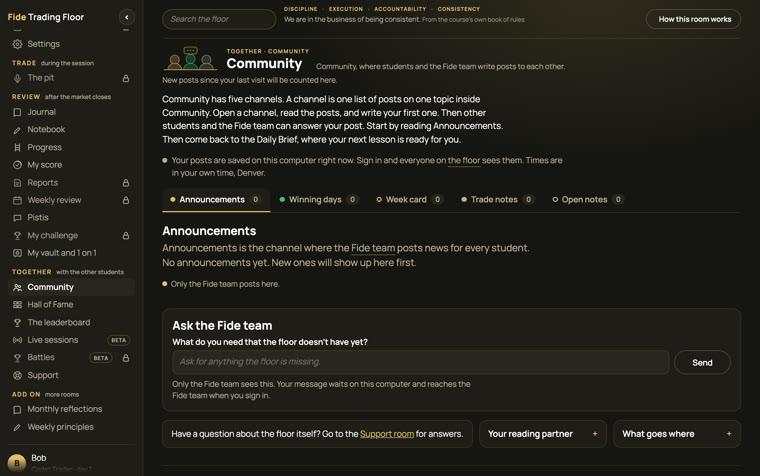Click the lock icon beside The pit
The width and height of the screenshot is (760, 476).
[126, 78]
